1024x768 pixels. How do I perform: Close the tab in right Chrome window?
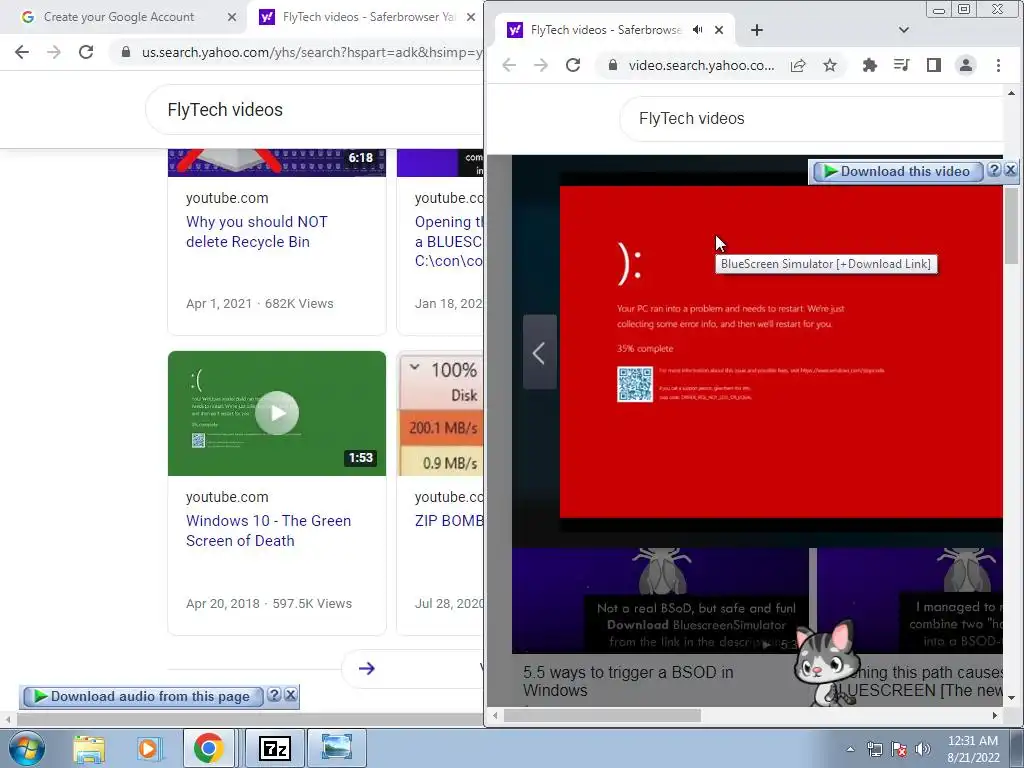coord(719,30)
